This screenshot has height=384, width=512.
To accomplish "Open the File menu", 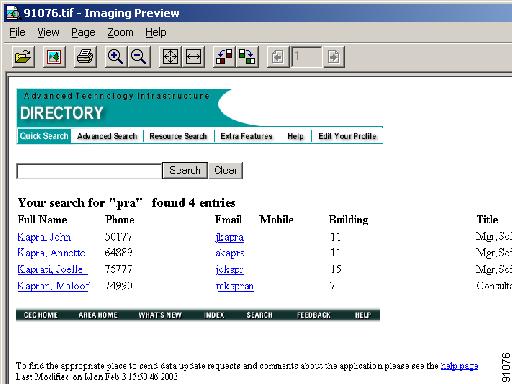I will click(x=17, y=32).
